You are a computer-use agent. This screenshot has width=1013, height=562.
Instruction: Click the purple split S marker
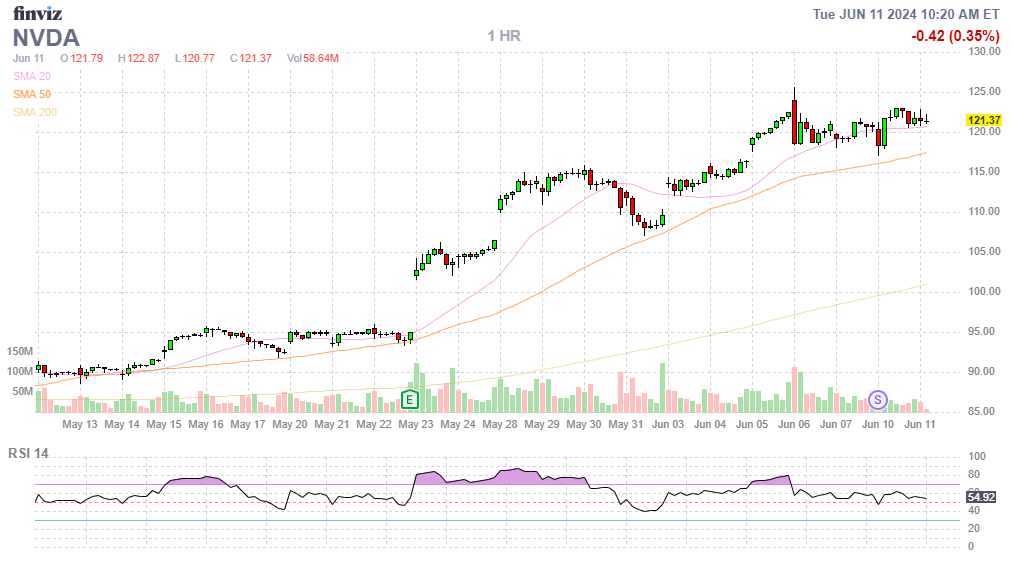878,400
